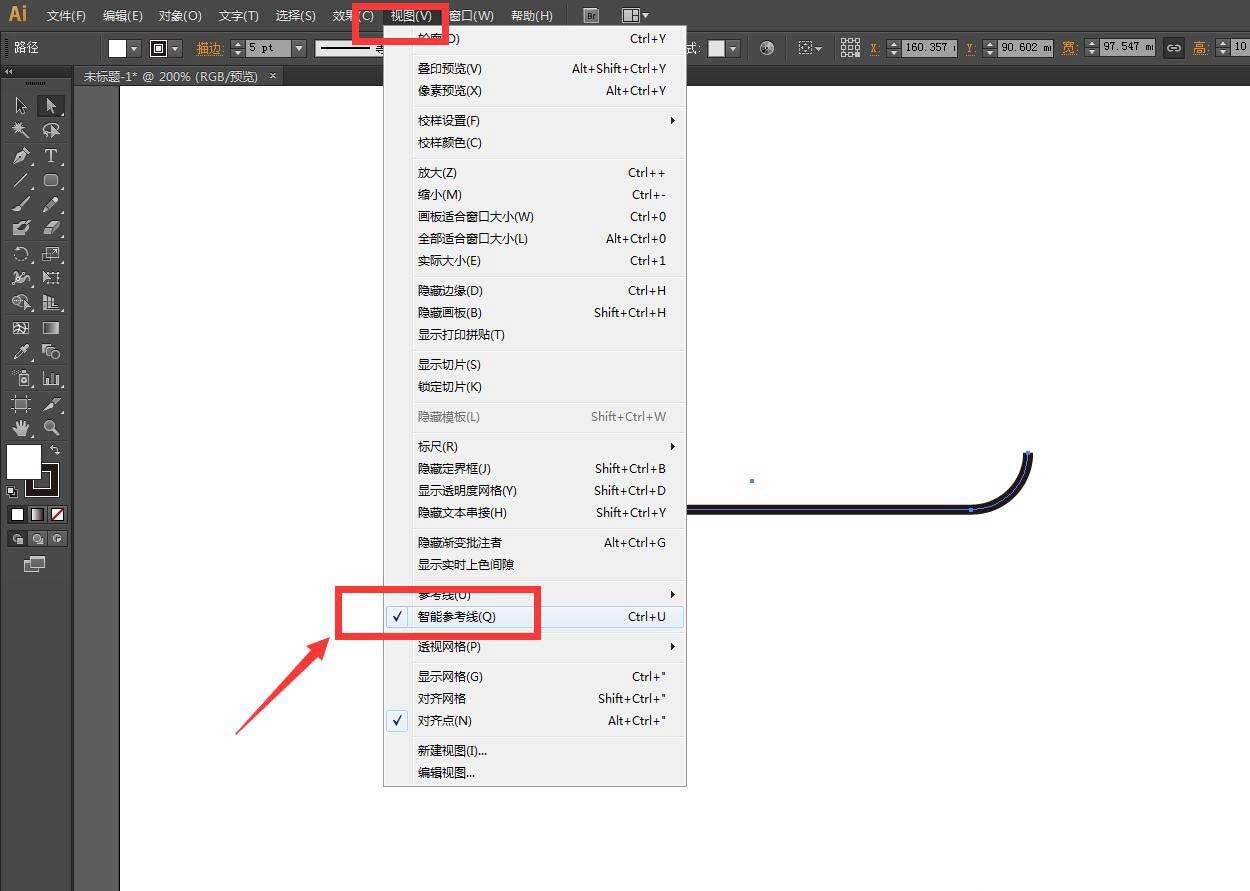Image resolution: width=1250 pixels, height=891 pixels.
Task: Open the stroke weight dropdown
Action: (298, 47)
